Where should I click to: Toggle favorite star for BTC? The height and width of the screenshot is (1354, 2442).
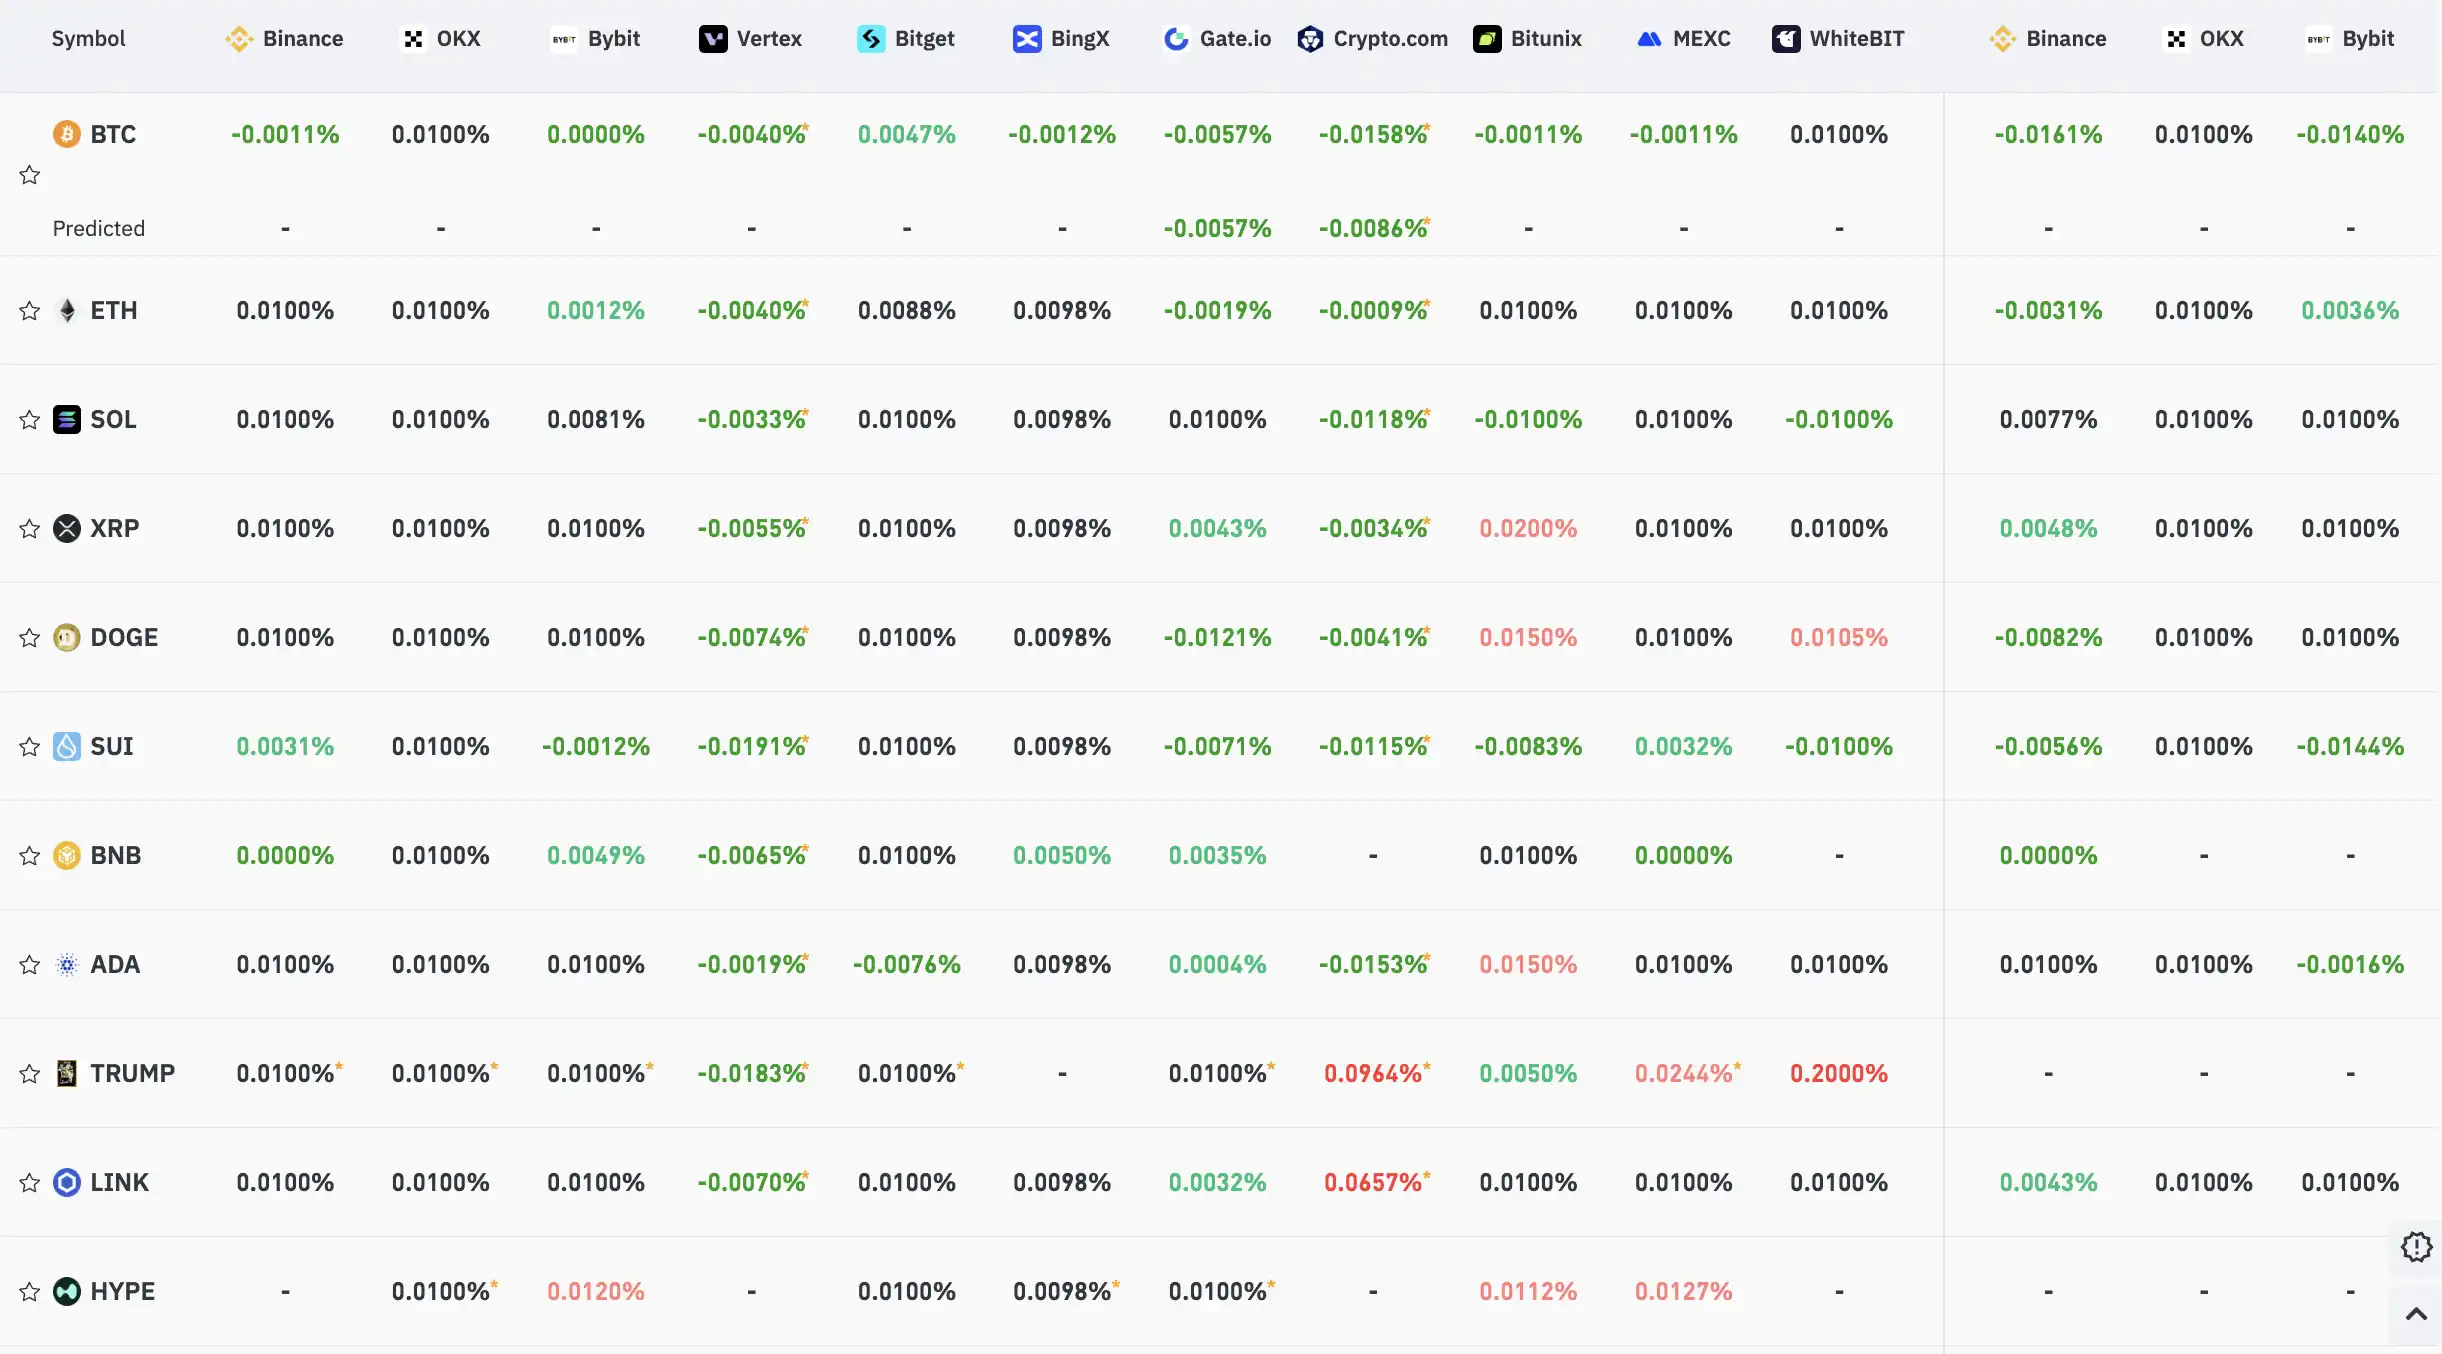(x=30, y=175)
